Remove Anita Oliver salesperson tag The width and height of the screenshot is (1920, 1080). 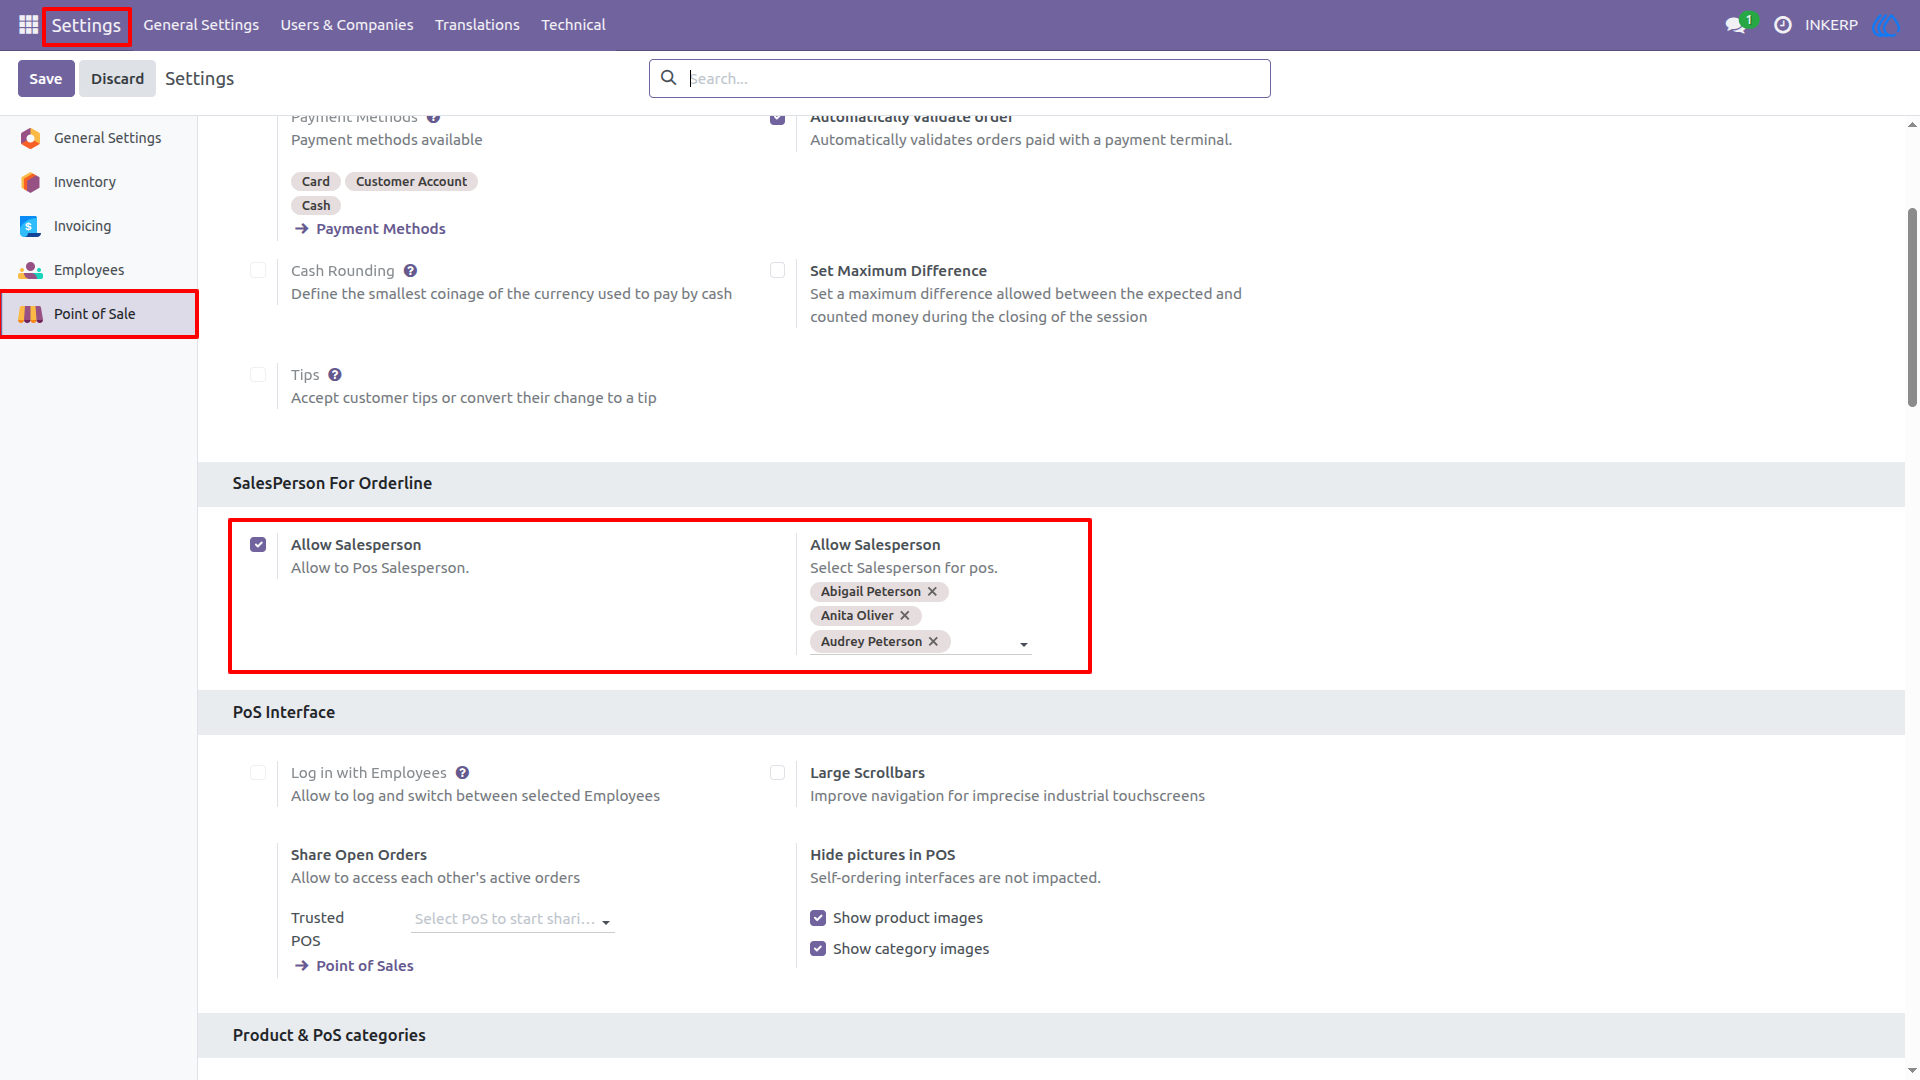(x=905, y=616)
